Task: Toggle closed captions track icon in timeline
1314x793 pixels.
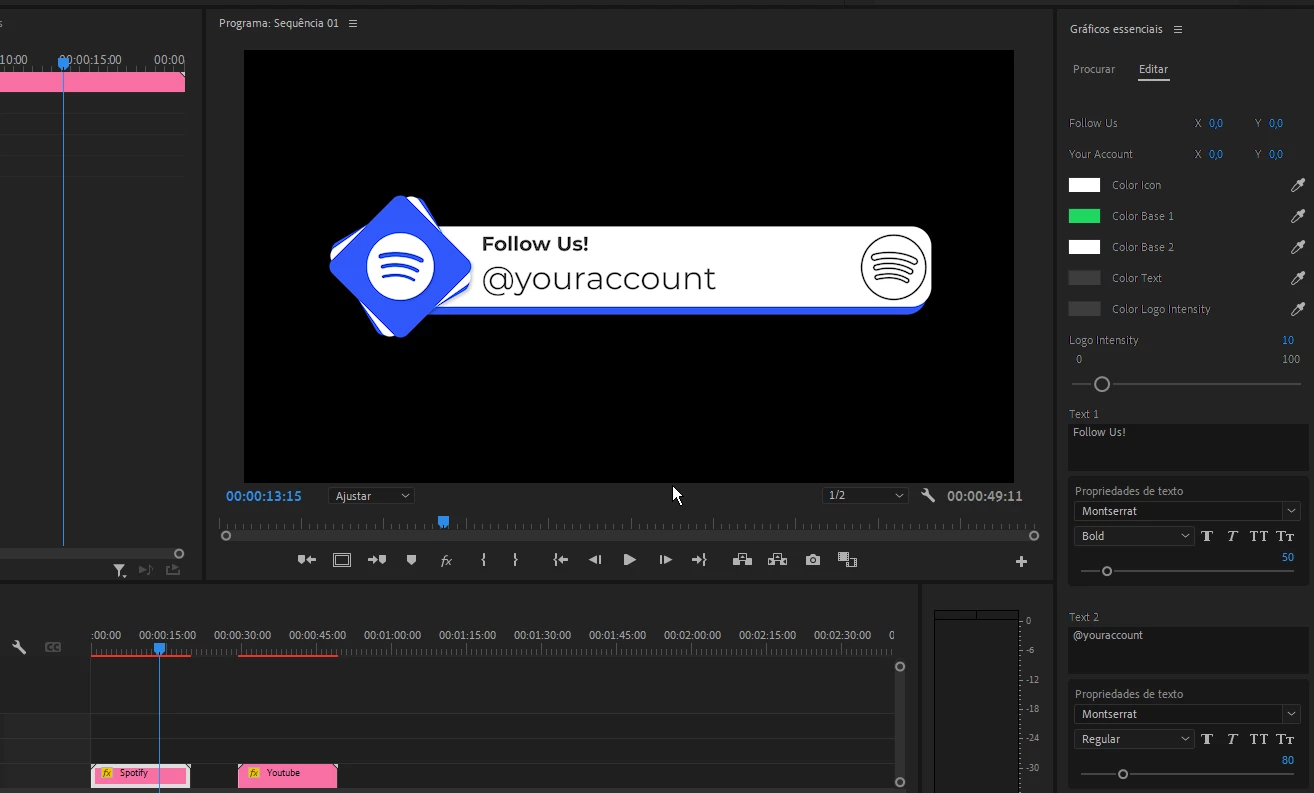Action: (x=53, y=647)
